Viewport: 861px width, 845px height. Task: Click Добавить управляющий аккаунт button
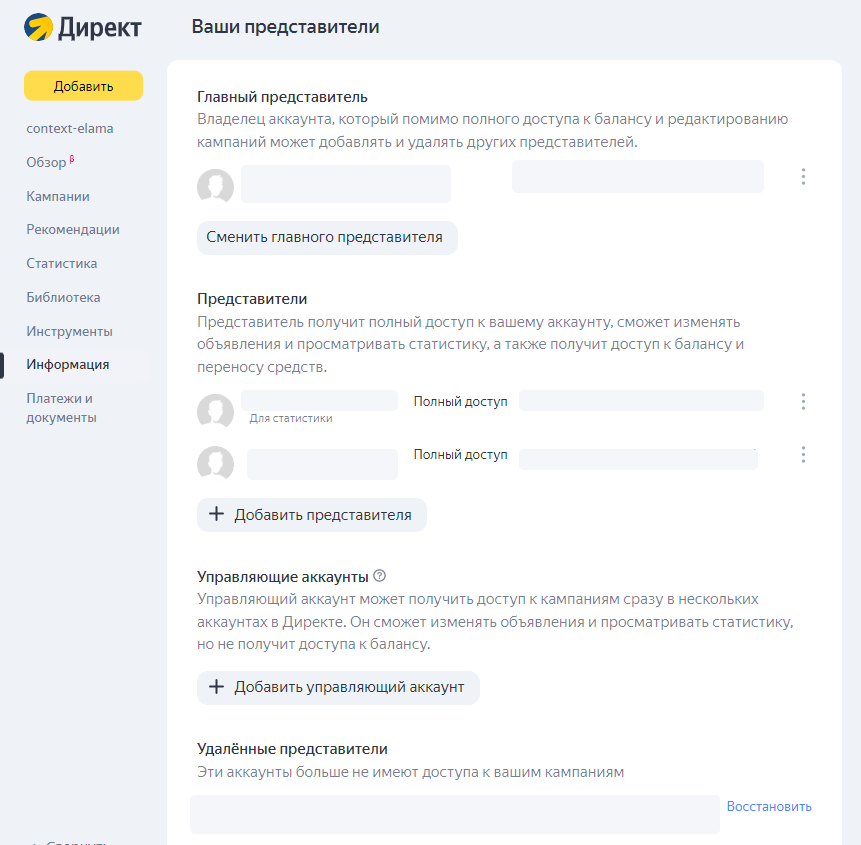pos(337,688)
